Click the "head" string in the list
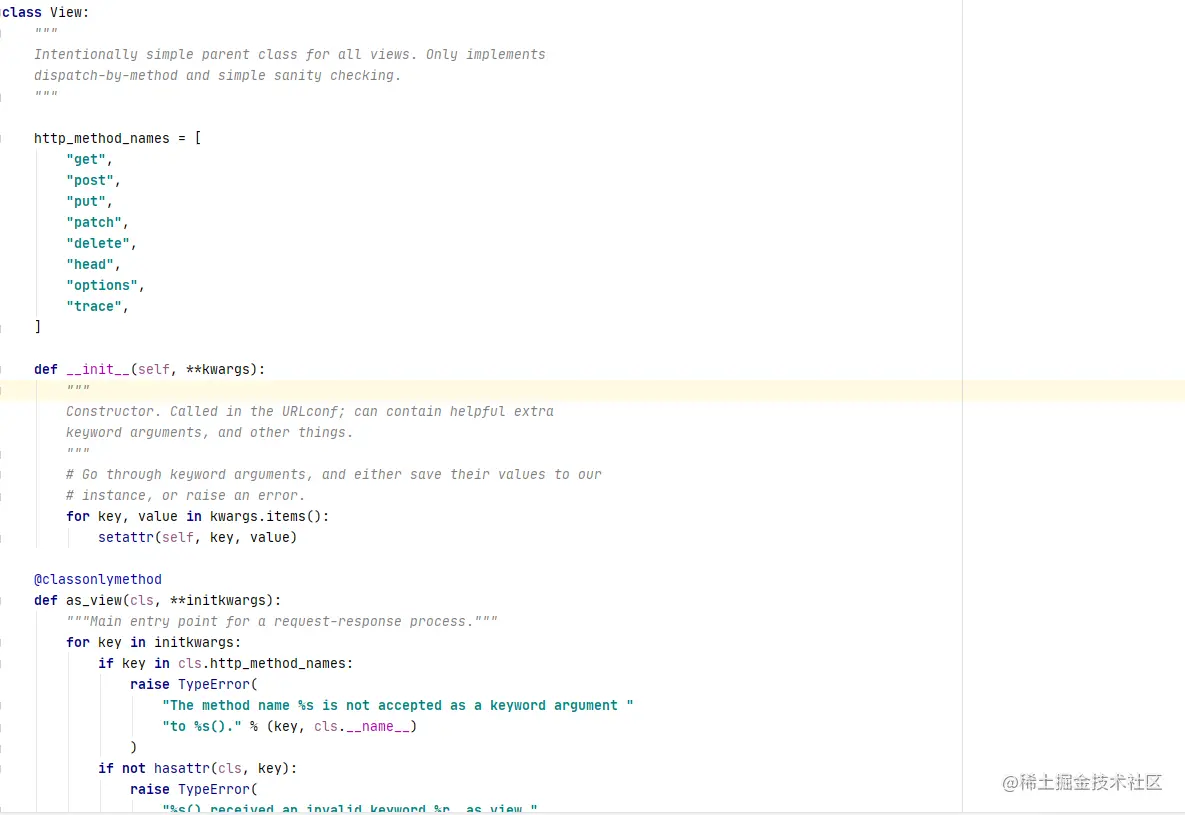The width and height of the screenshot is (1185, 815). point(90,265)
